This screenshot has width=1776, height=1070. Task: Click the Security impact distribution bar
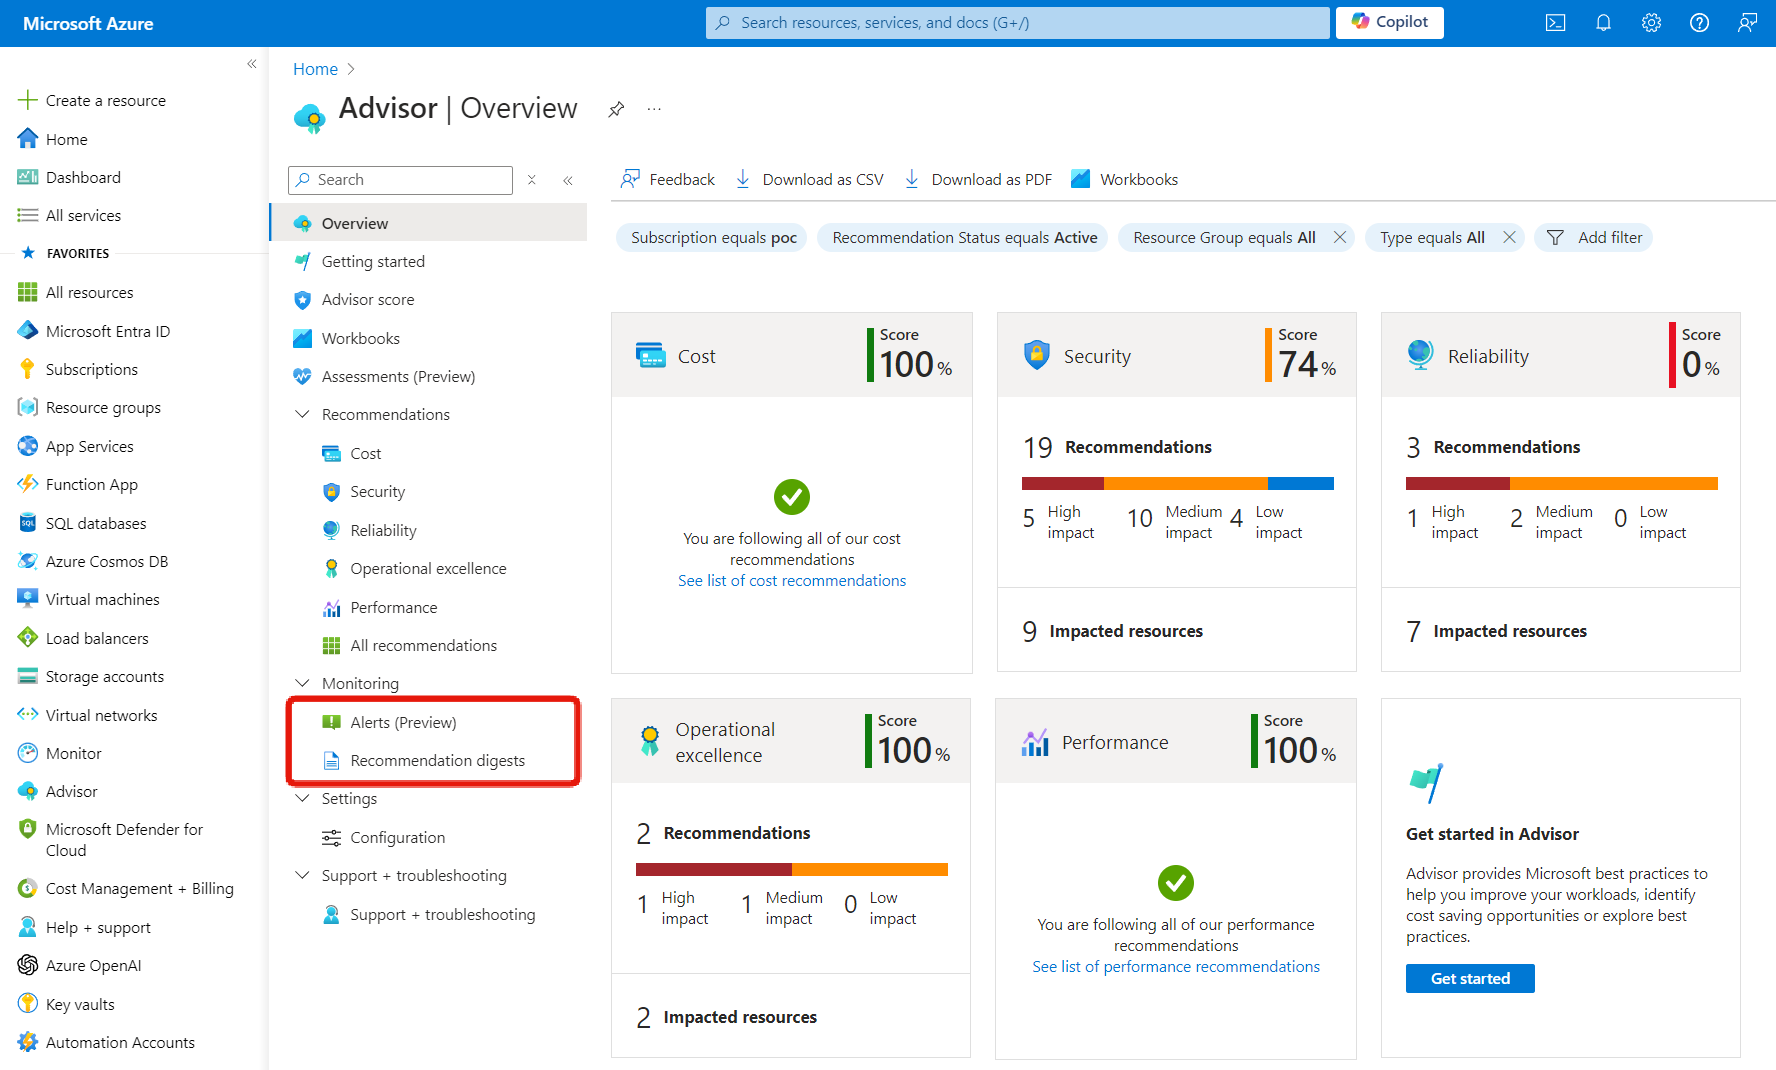[x=1178, y=483]
